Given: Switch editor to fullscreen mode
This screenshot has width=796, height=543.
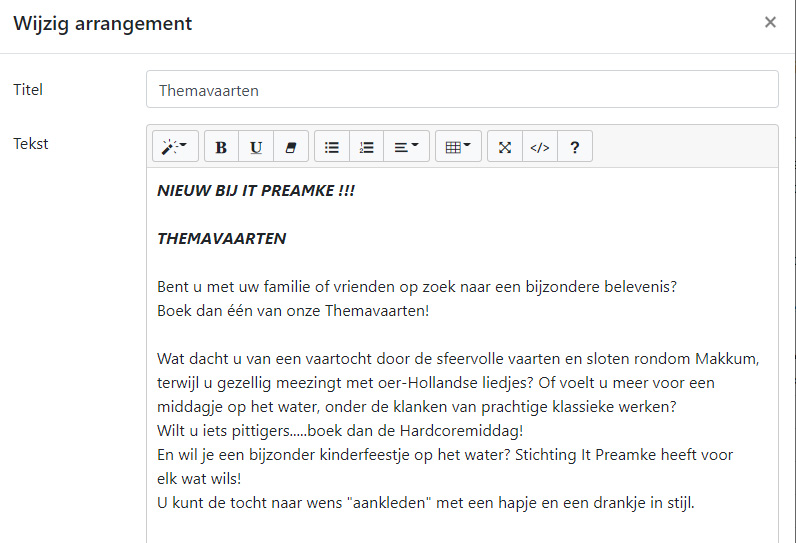Looking at the screenshot, I should tap(505, 147).
